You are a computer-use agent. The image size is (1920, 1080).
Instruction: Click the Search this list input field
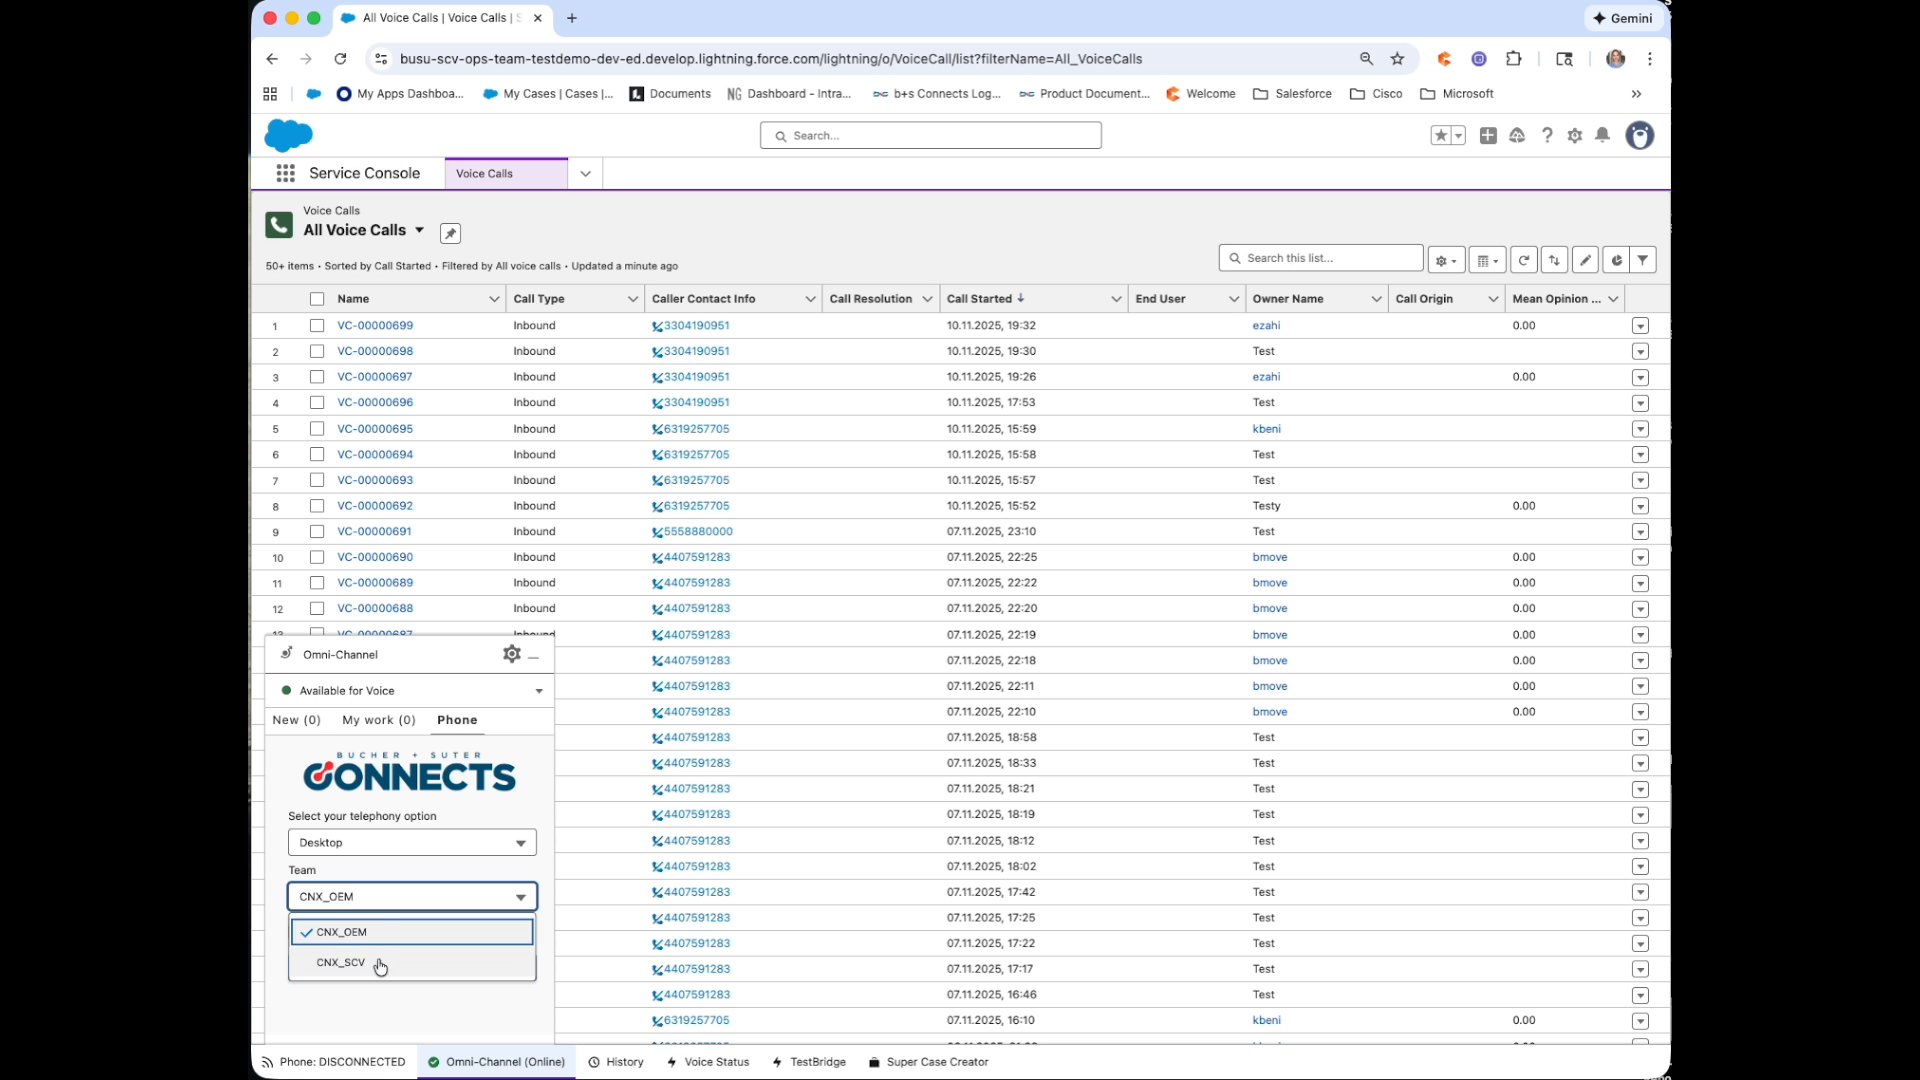coord(1320,257)
